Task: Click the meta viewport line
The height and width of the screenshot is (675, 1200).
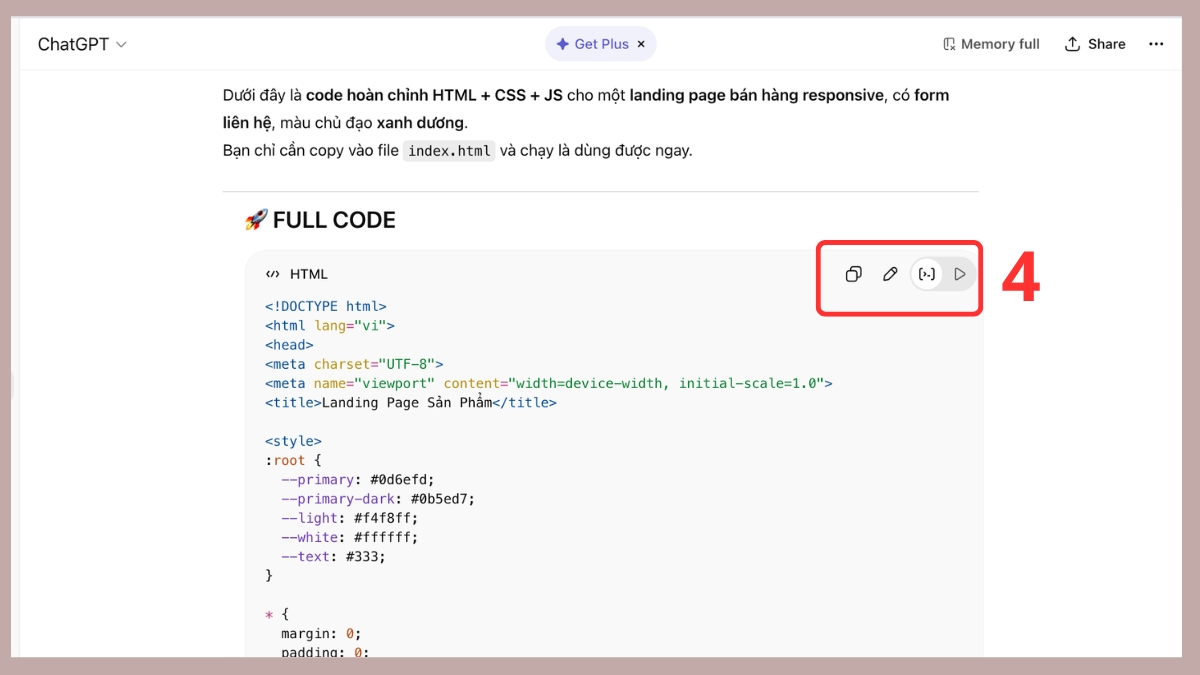Action: [549, 383]
